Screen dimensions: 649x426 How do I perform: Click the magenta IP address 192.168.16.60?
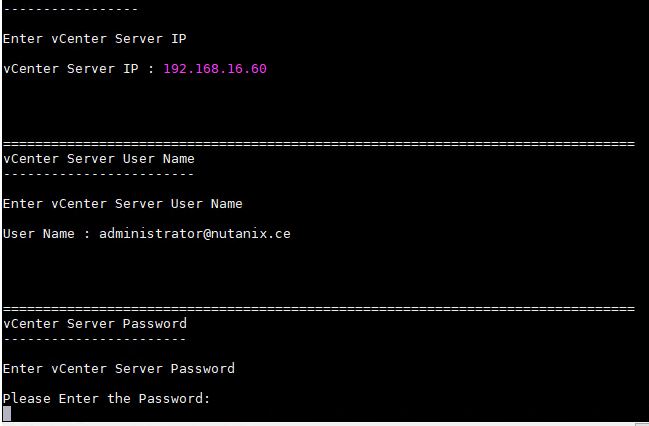[215, 69]
